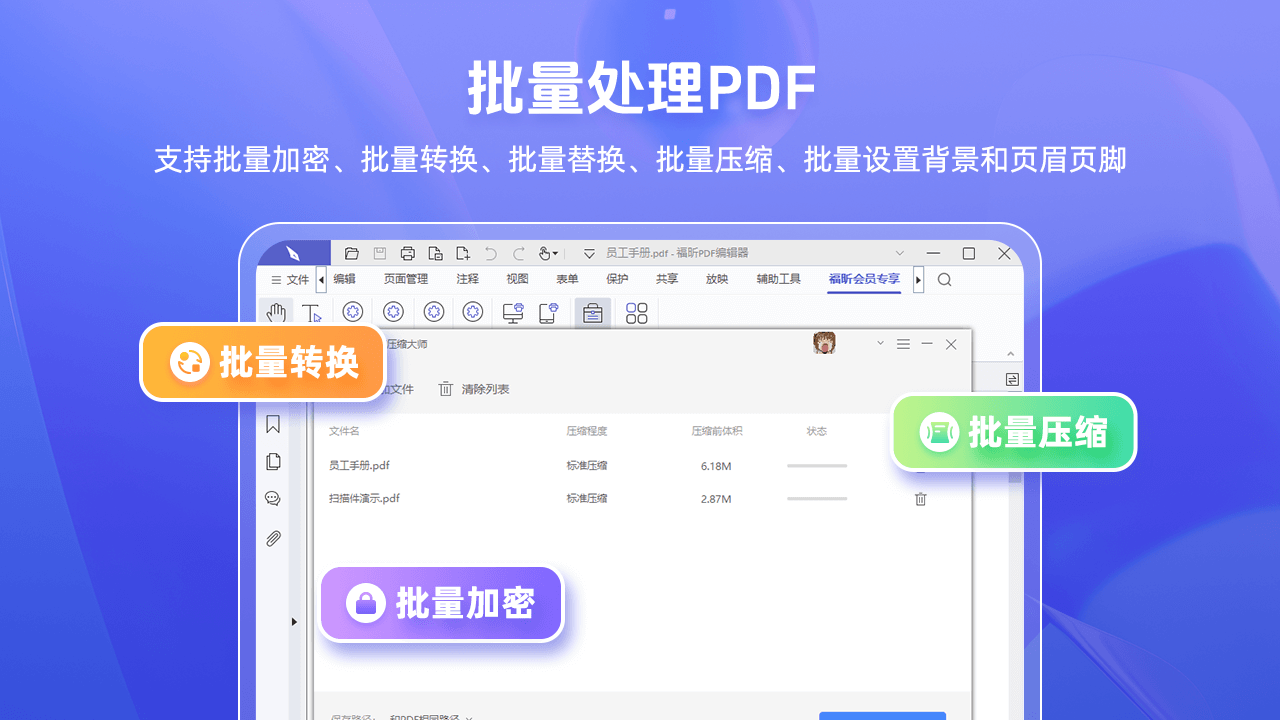
Task: Expand the chevron next to 员工手册.pdf title
Action: pos(900,253)
